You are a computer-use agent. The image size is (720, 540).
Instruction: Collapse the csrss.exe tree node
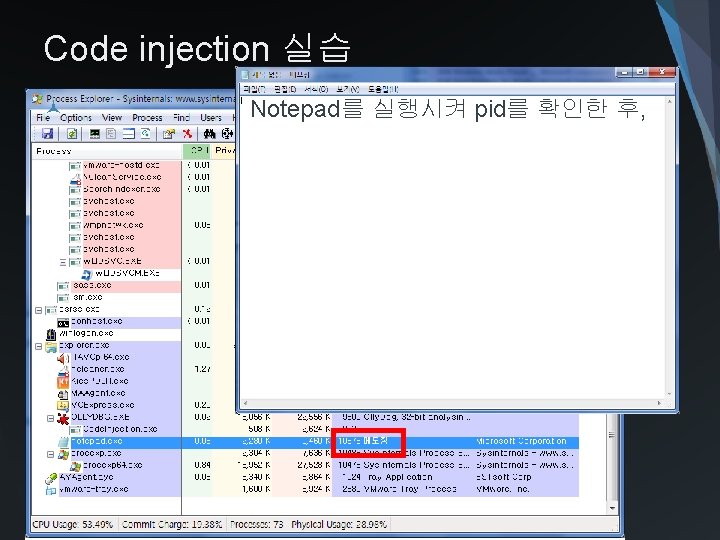click(39, 310)
